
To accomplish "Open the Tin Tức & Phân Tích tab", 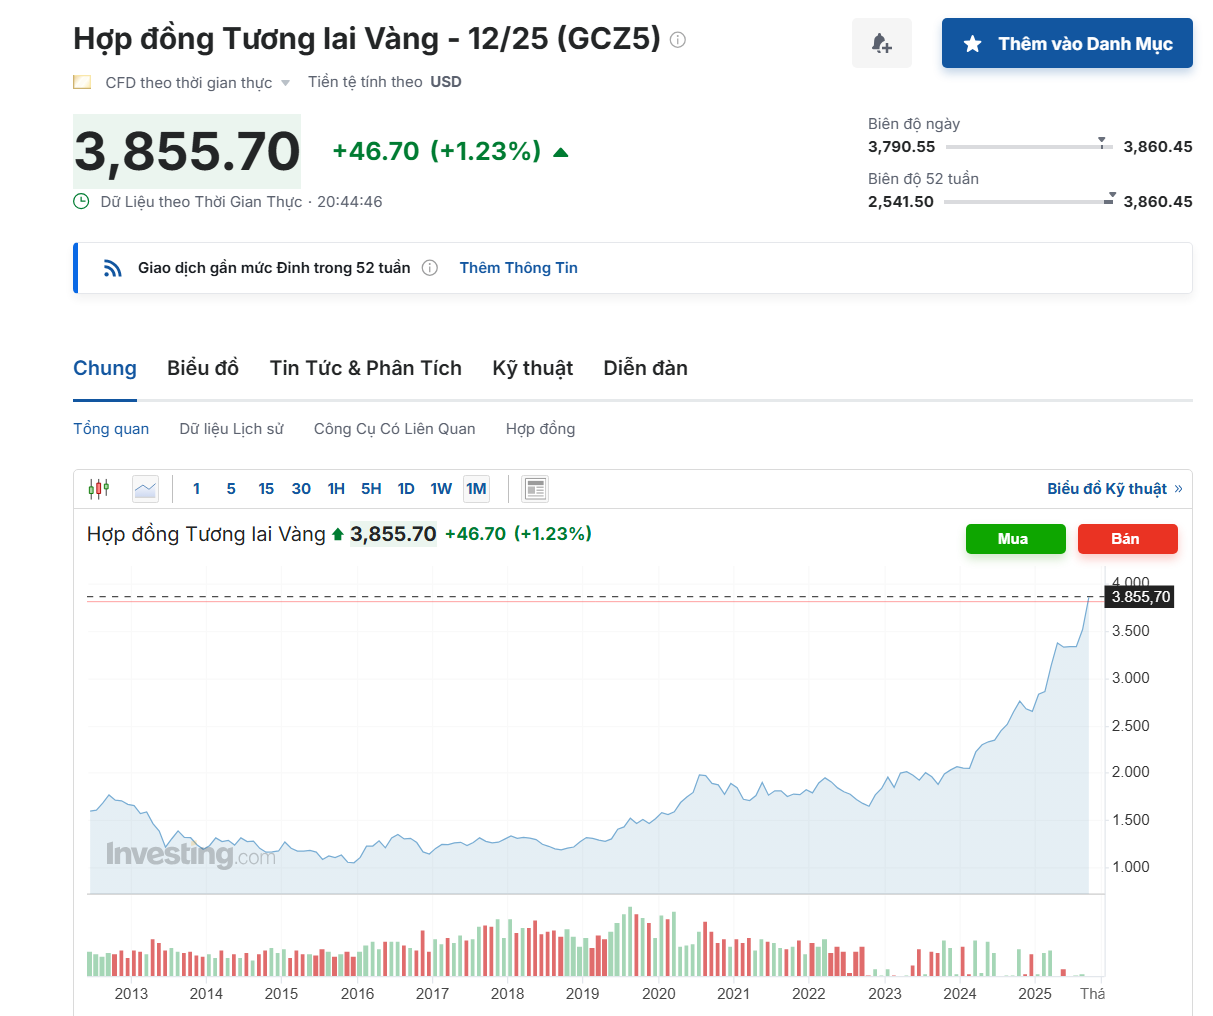I will (365, 368).
